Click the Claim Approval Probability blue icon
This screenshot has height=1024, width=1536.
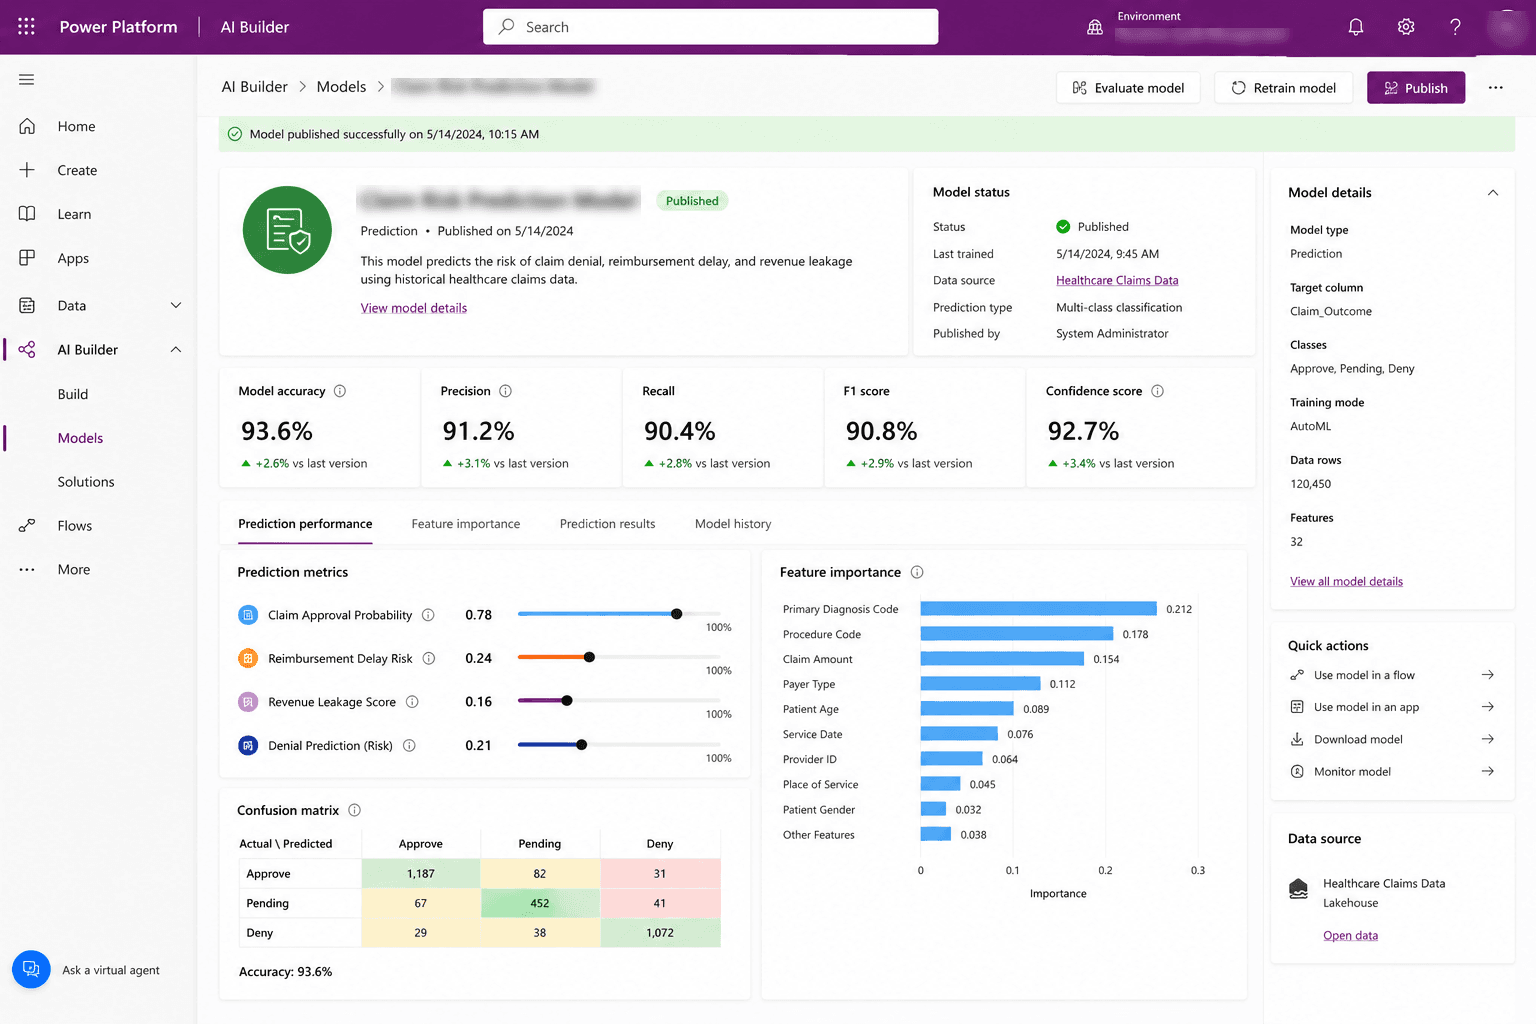(248, 615)
